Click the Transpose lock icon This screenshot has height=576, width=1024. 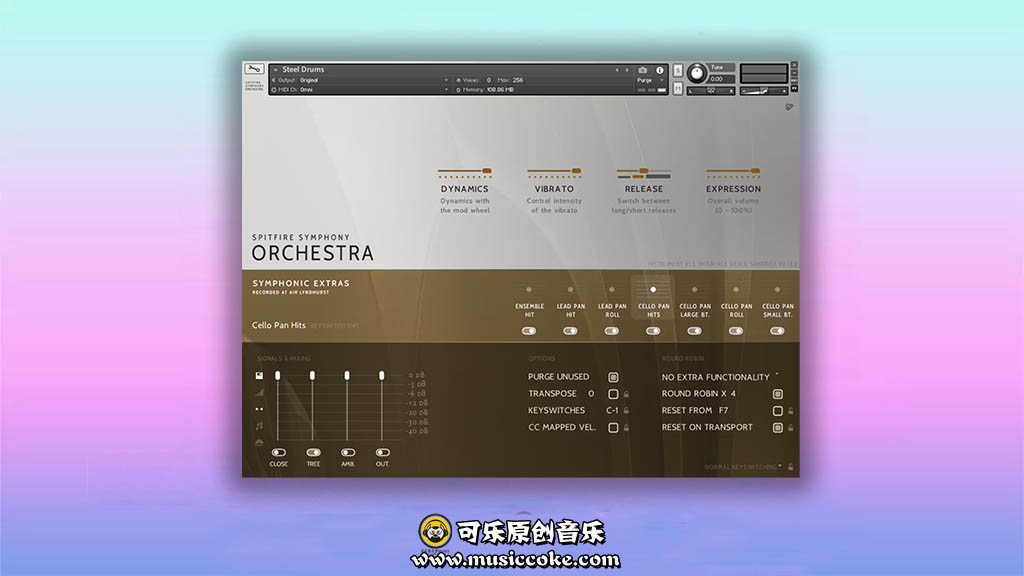pos(626,394)
